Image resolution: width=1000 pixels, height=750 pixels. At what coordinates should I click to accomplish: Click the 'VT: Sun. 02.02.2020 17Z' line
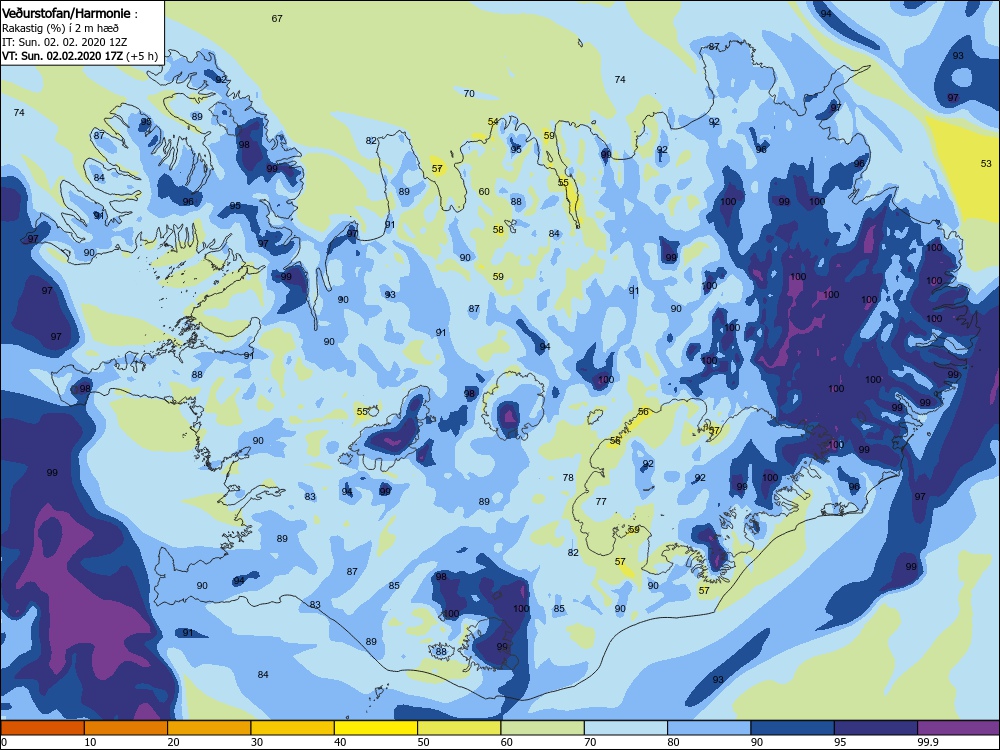(x=62, y=56)
